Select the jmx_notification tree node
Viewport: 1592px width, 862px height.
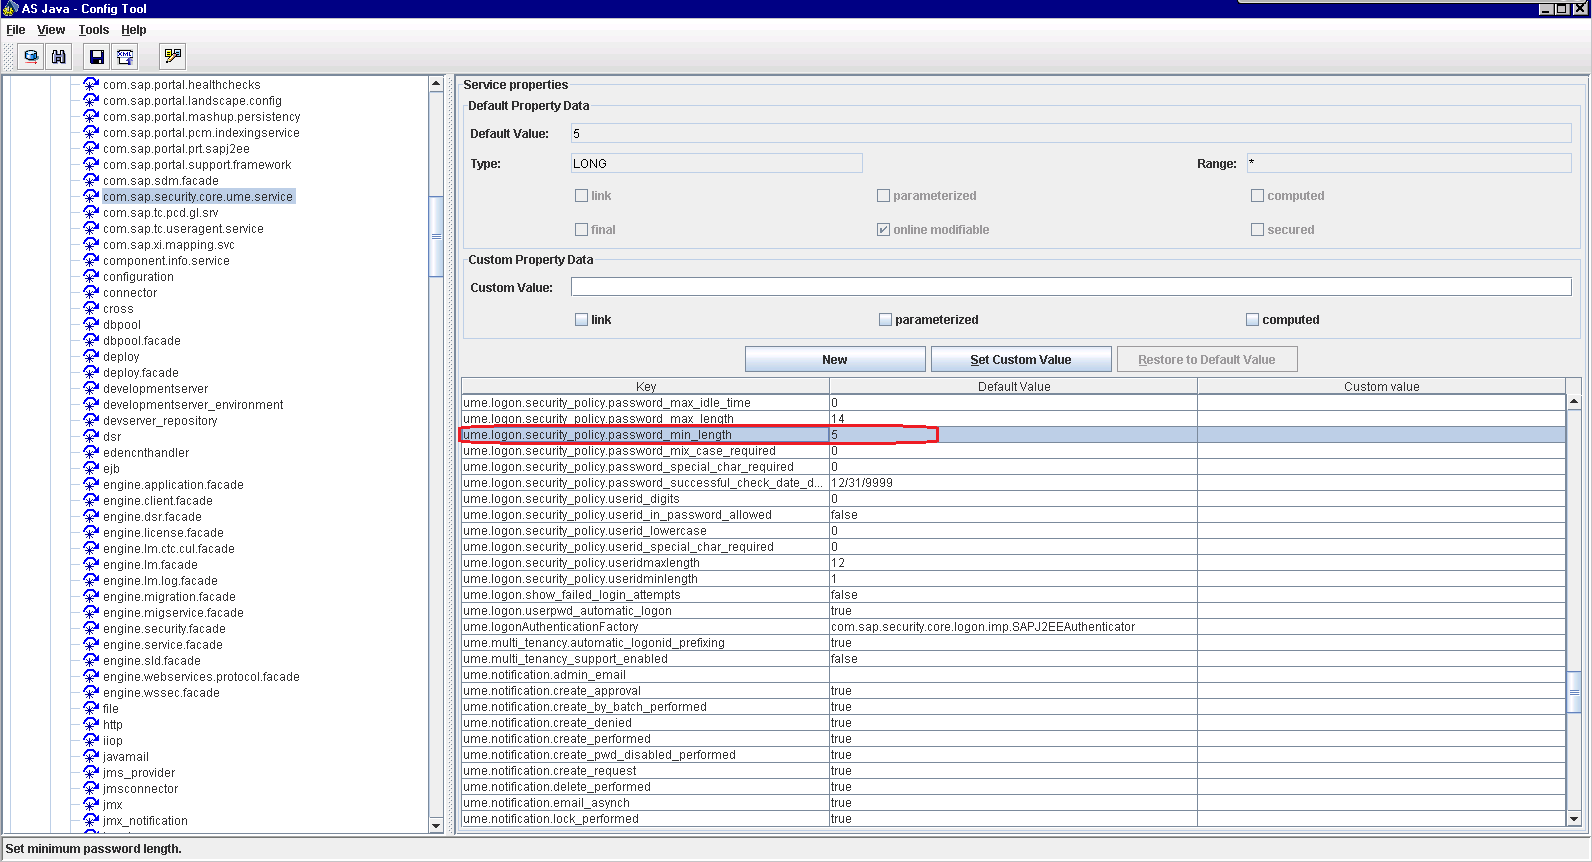pos(145,820)
